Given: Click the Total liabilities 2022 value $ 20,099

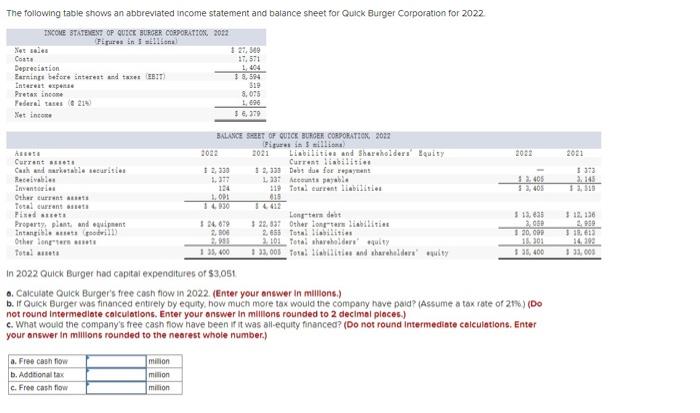Looking at the screenshot, I should tap(530, 233).
